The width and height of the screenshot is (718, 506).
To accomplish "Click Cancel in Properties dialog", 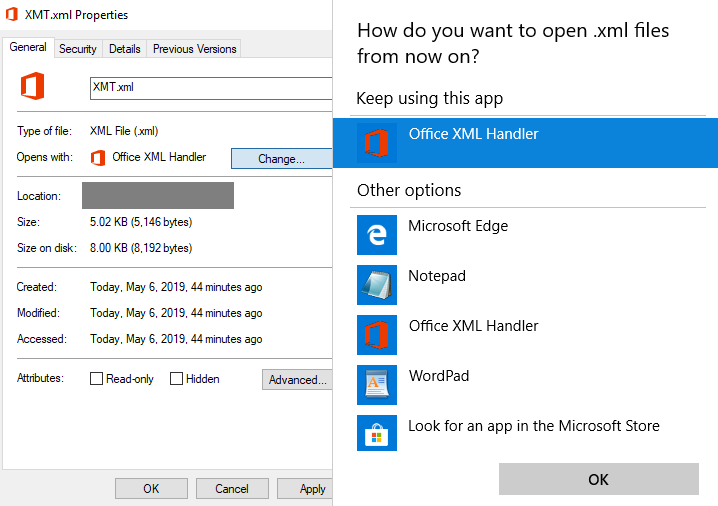I will tap(232, 489).
